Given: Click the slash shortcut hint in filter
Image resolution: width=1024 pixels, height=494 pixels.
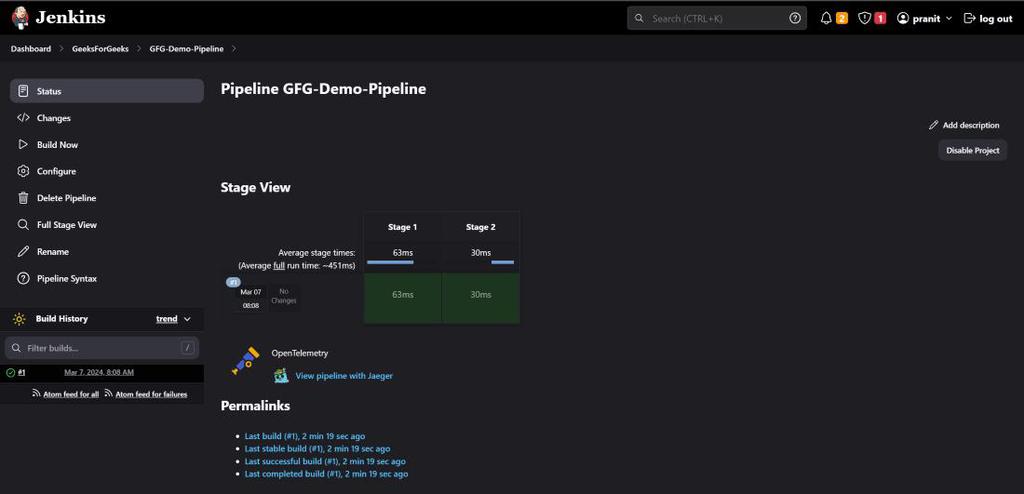Looking at the screenshot, I should [x=188, y=348].
